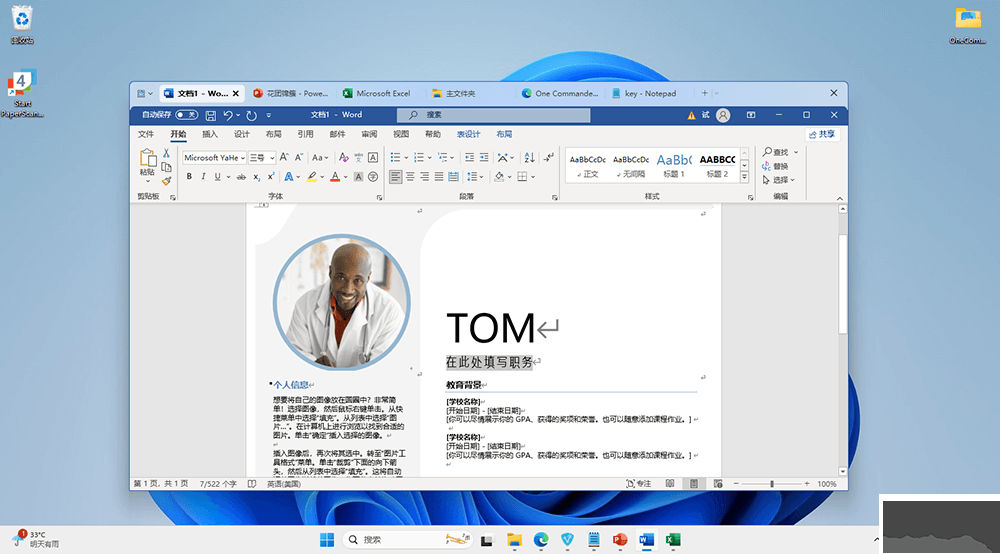The width and height of the screenshot is (1000, 554).
Task: Click the Increase Indent icon
Action: tap(483, 157)
